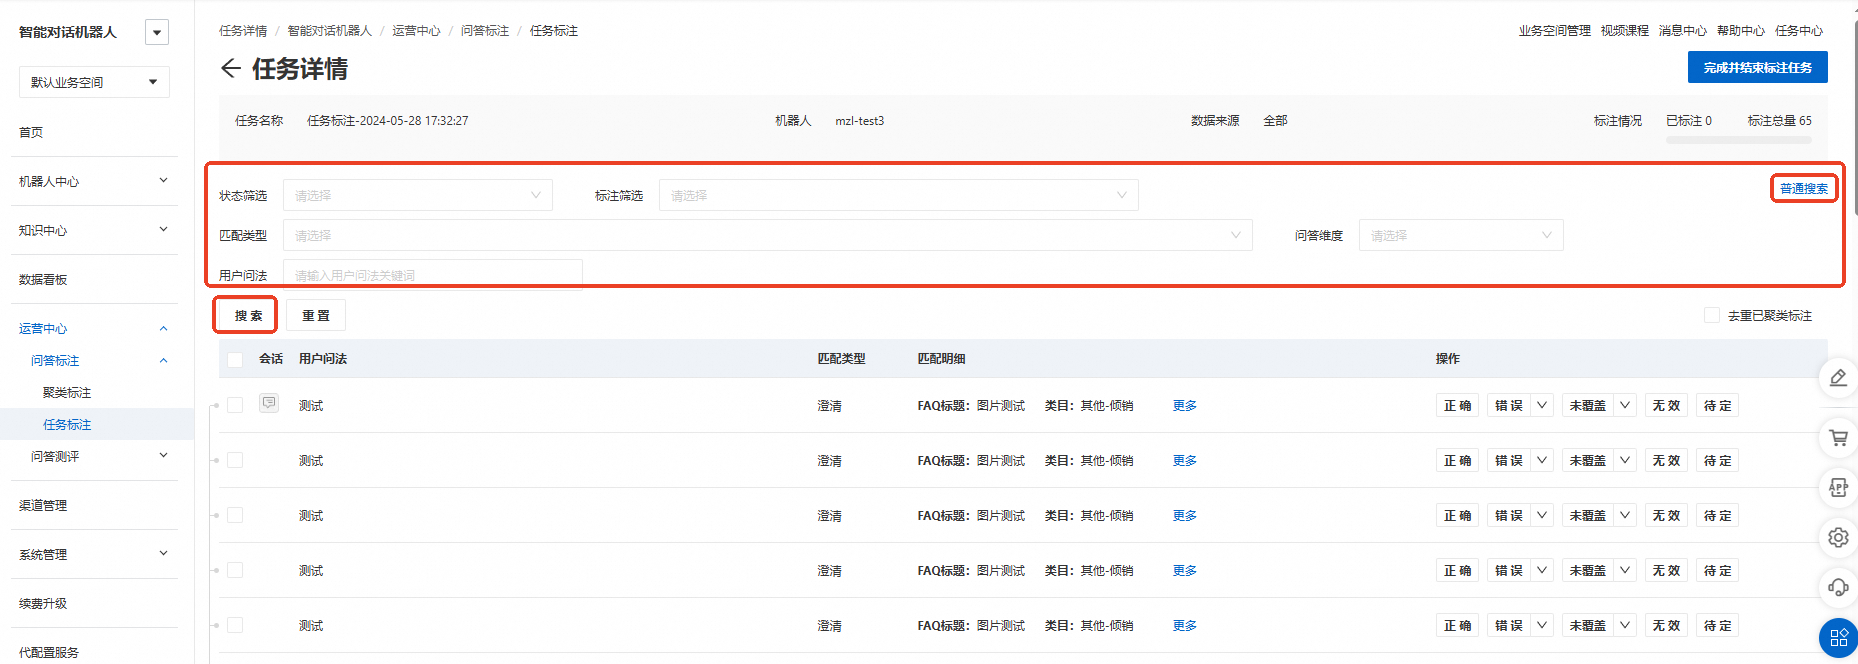This screenshot has height=664, width=1858.
Task: Click the 重置 button
Action: pos(316,315)
